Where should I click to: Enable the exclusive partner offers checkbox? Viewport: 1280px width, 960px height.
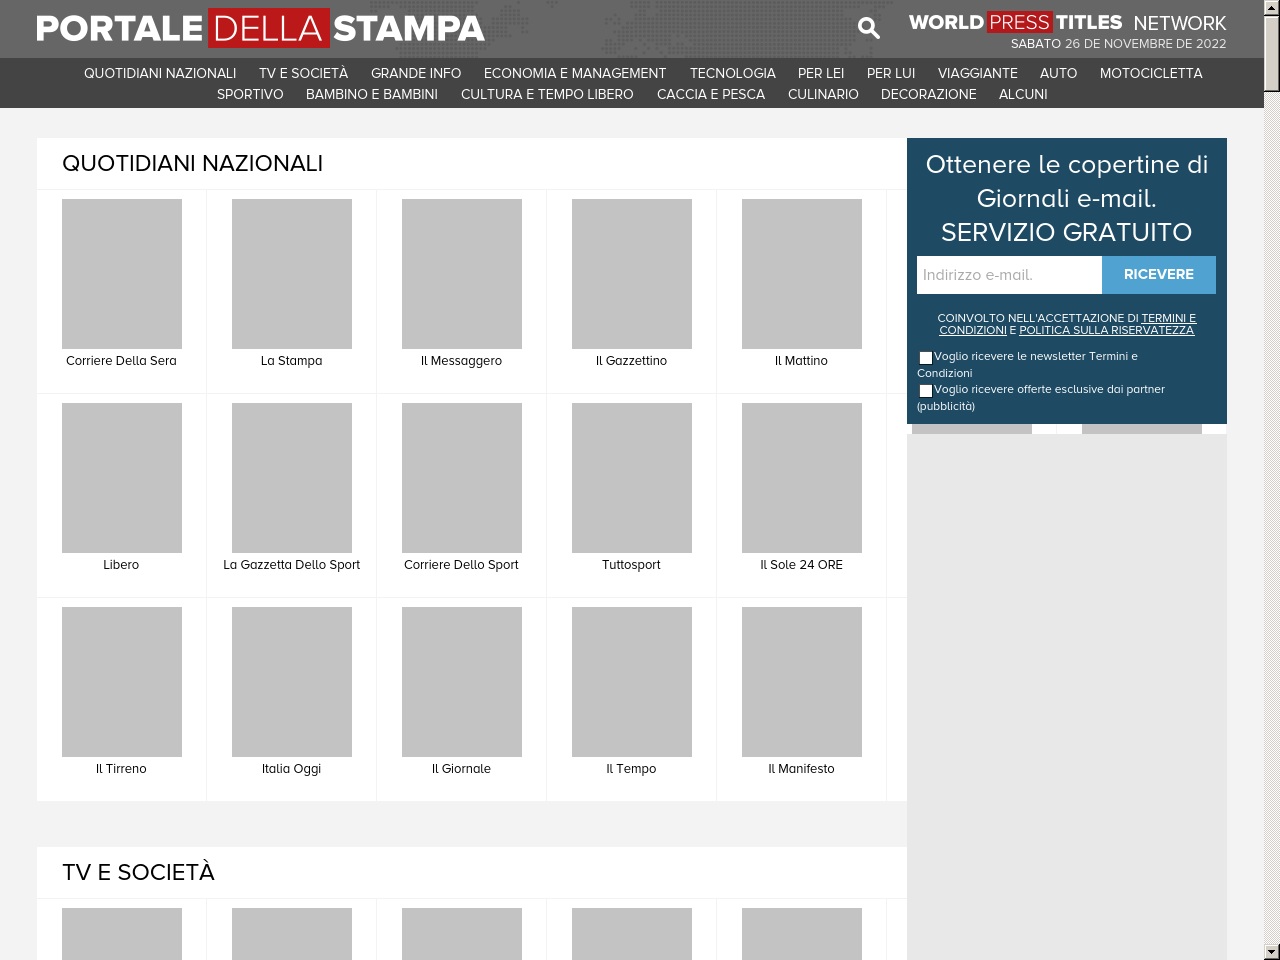point(926,390)
